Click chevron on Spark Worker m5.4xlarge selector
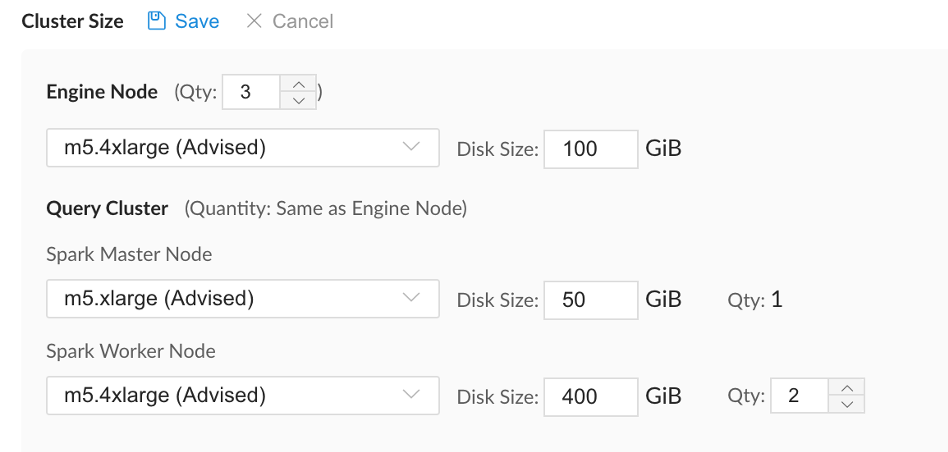948x452 pixels. point(411,394)
